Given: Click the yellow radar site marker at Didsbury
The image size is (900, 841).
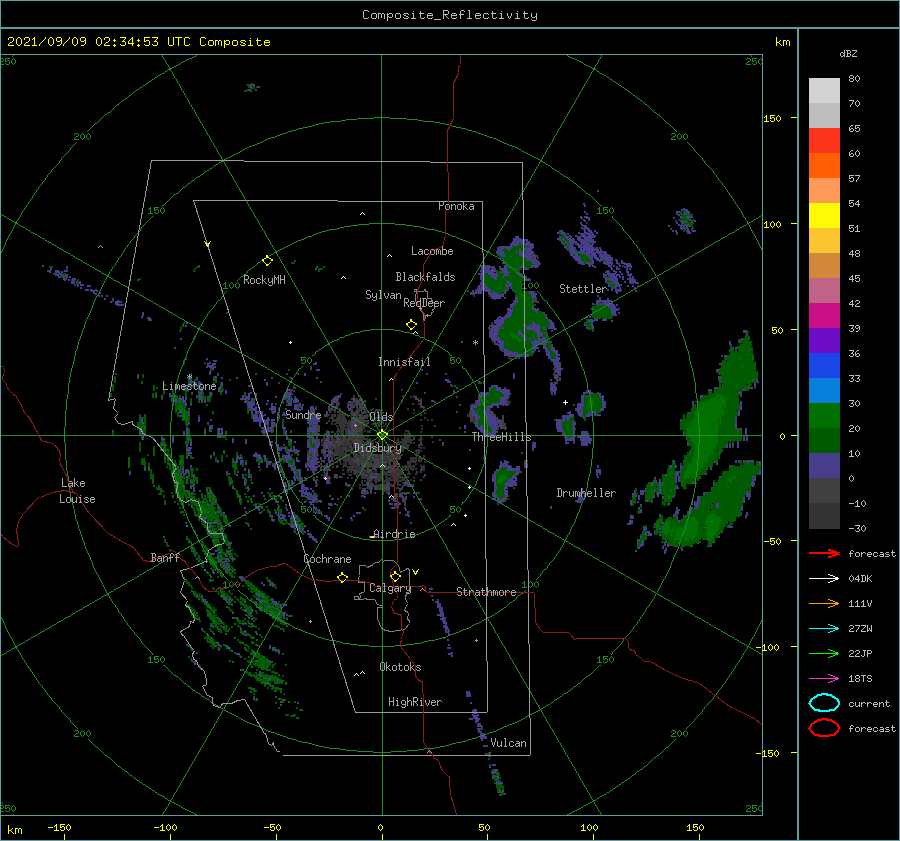Looking at the screenshot, I should point(382,435).
